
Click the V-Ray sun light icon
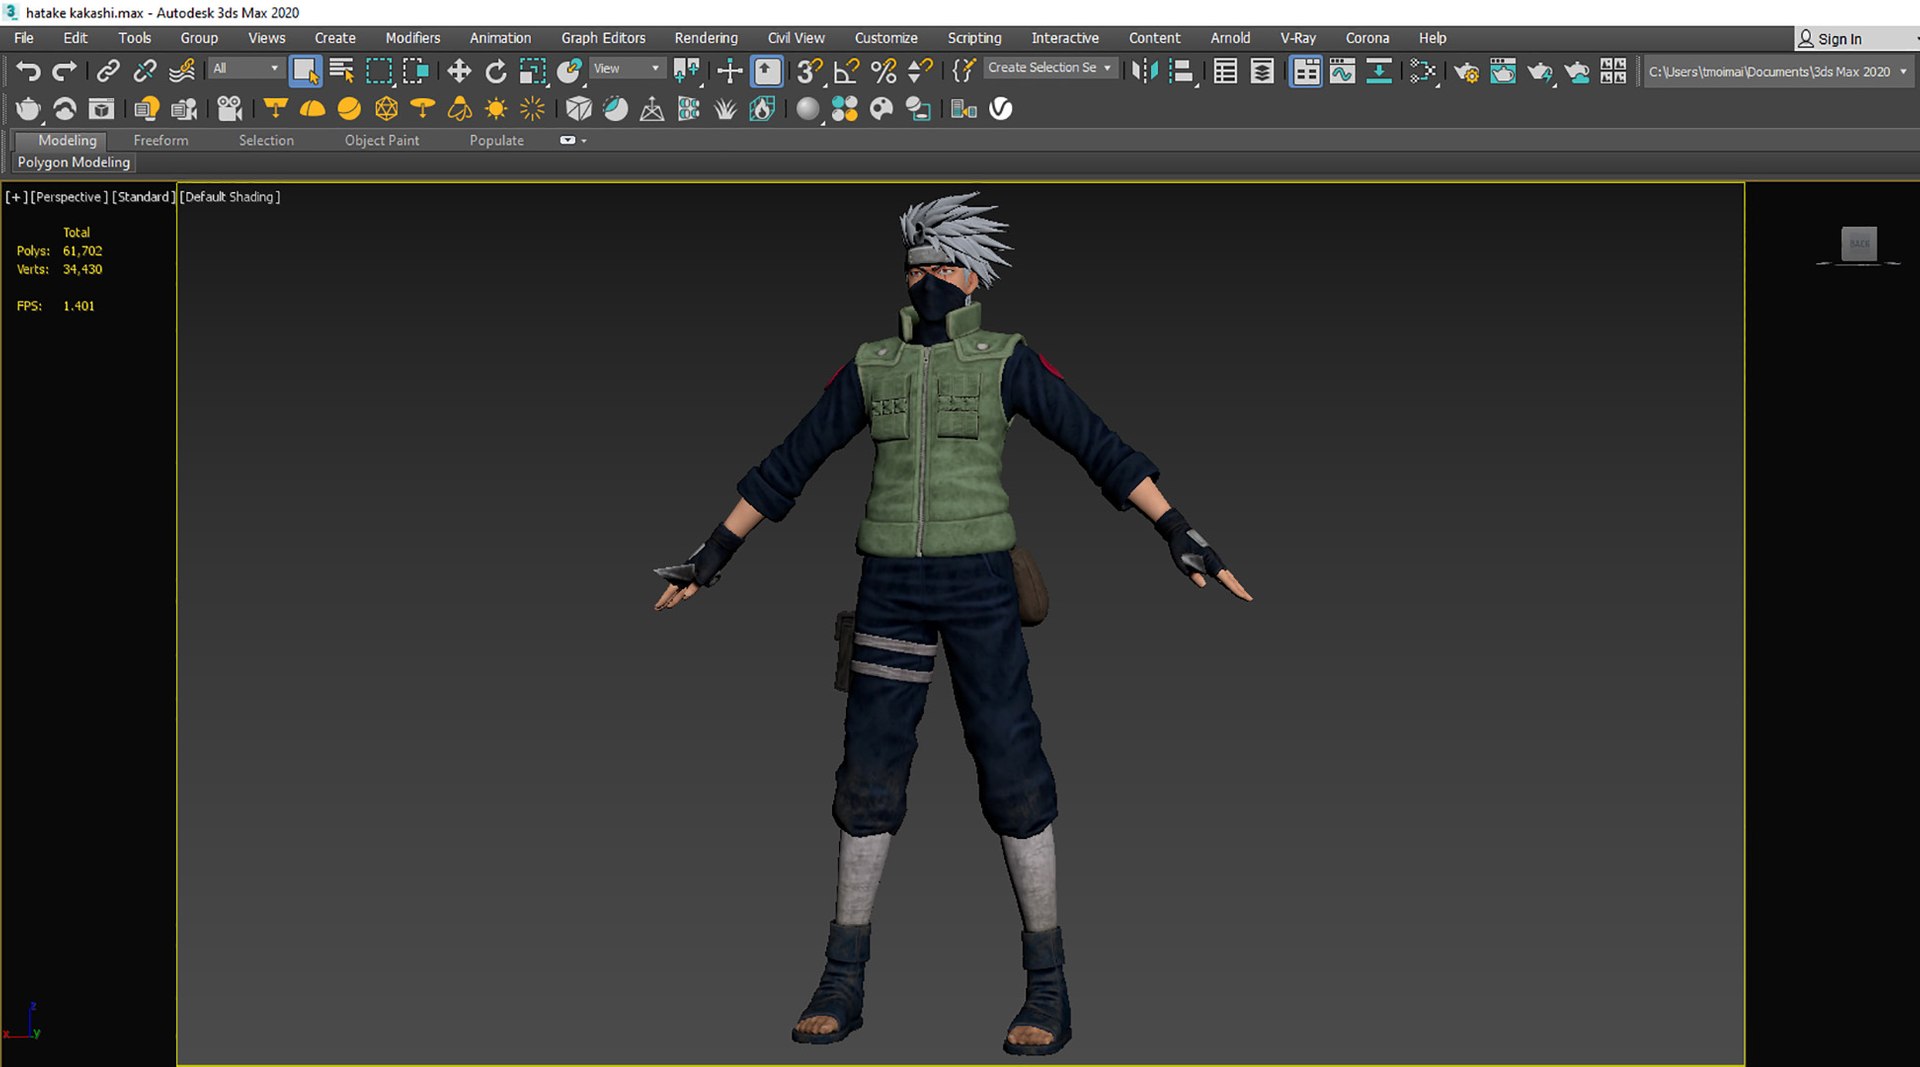(496, 108)
